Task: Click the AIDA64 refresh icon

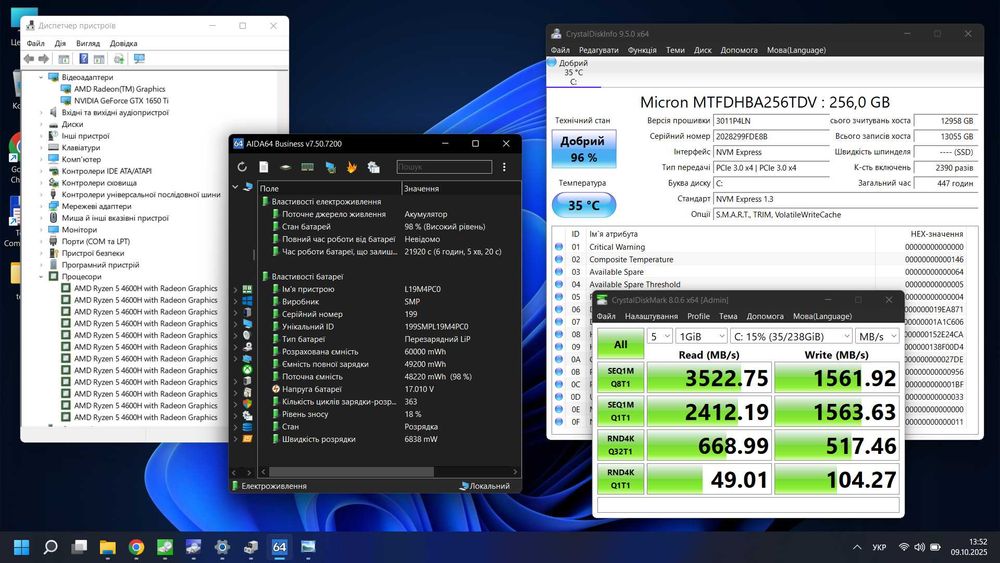Action: pyautogui.click(x=242, y=167)
